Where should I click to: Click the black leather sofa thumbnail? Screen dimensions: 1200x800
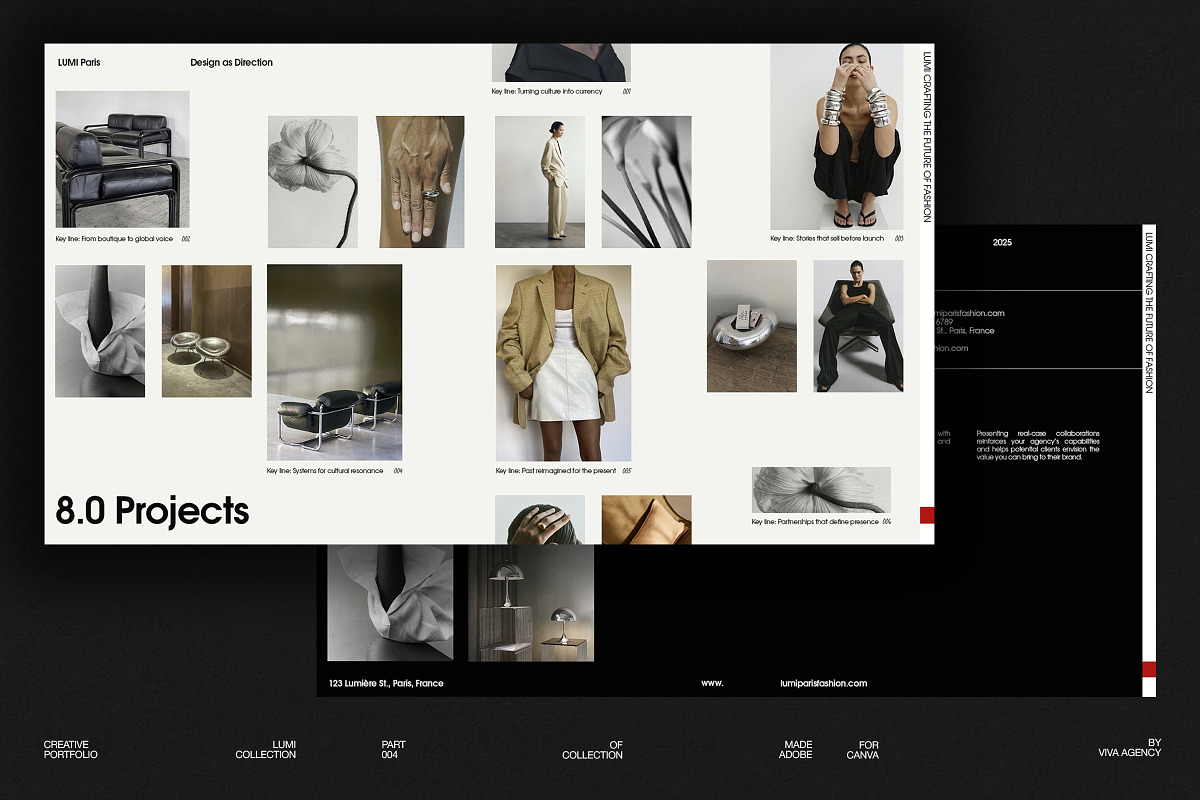click(x=122, y=160)
